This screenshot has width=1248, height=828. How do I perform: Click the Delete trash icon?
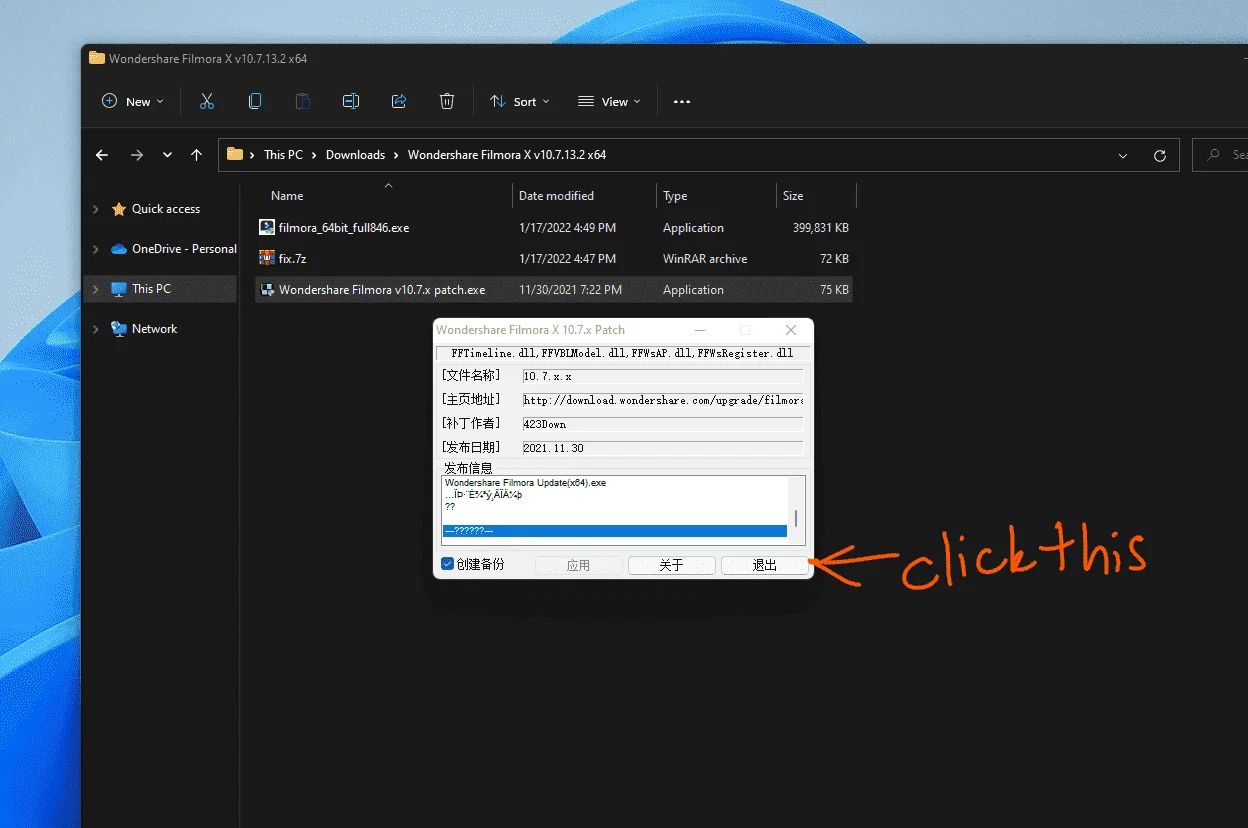point(447,101)
